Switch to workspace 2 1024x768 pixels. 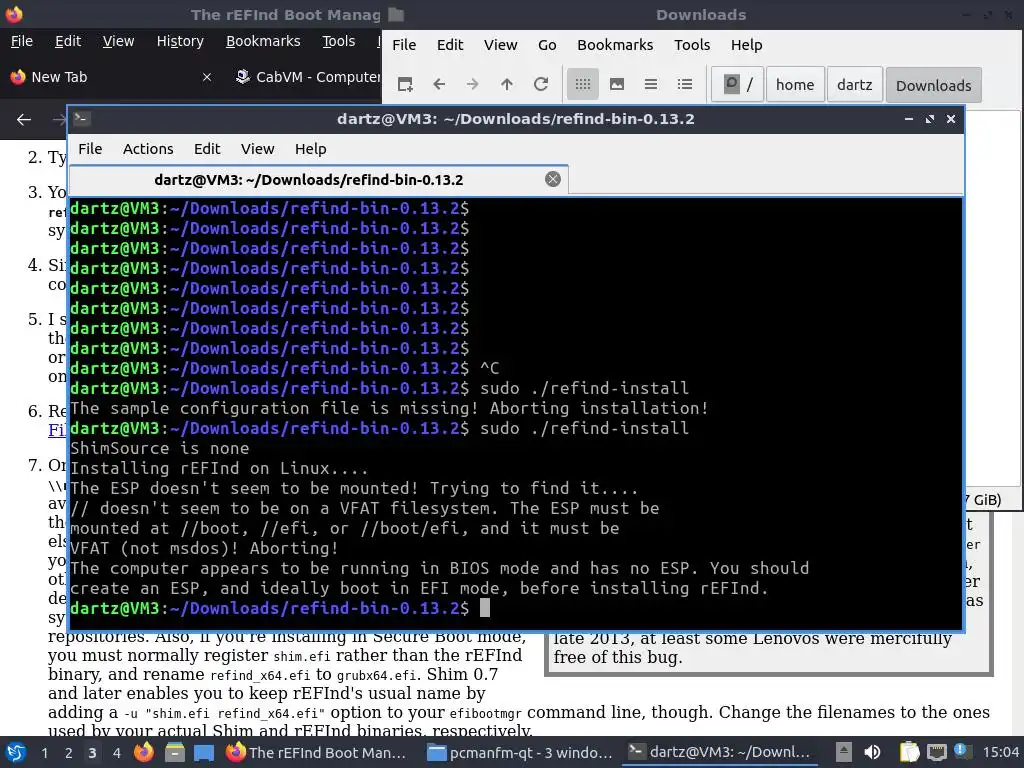coord(68,753)
